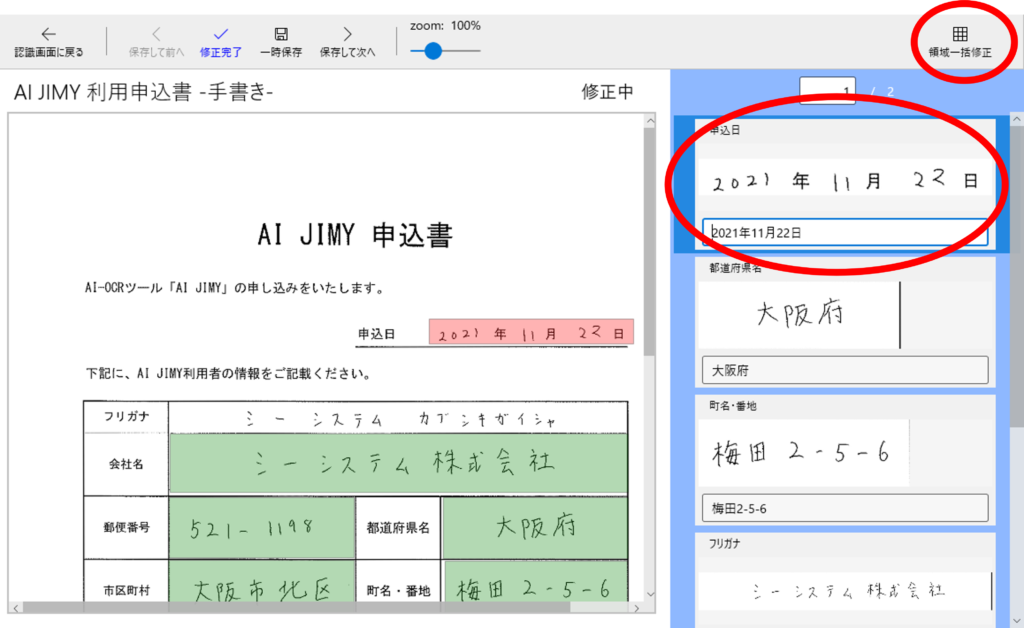Click the zoom slider handle
1024x628 pixels.
click(432, 51)
